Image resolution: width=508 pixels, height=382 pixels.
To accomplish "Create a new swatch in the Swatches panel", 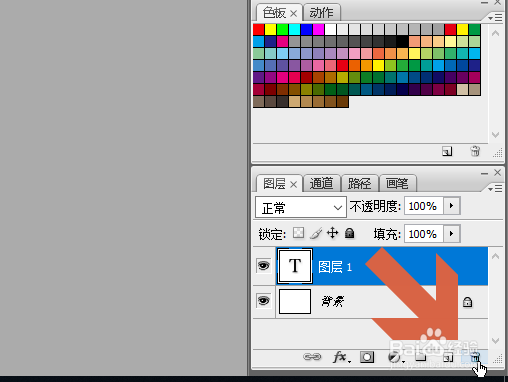I will [x=447, y=151].
